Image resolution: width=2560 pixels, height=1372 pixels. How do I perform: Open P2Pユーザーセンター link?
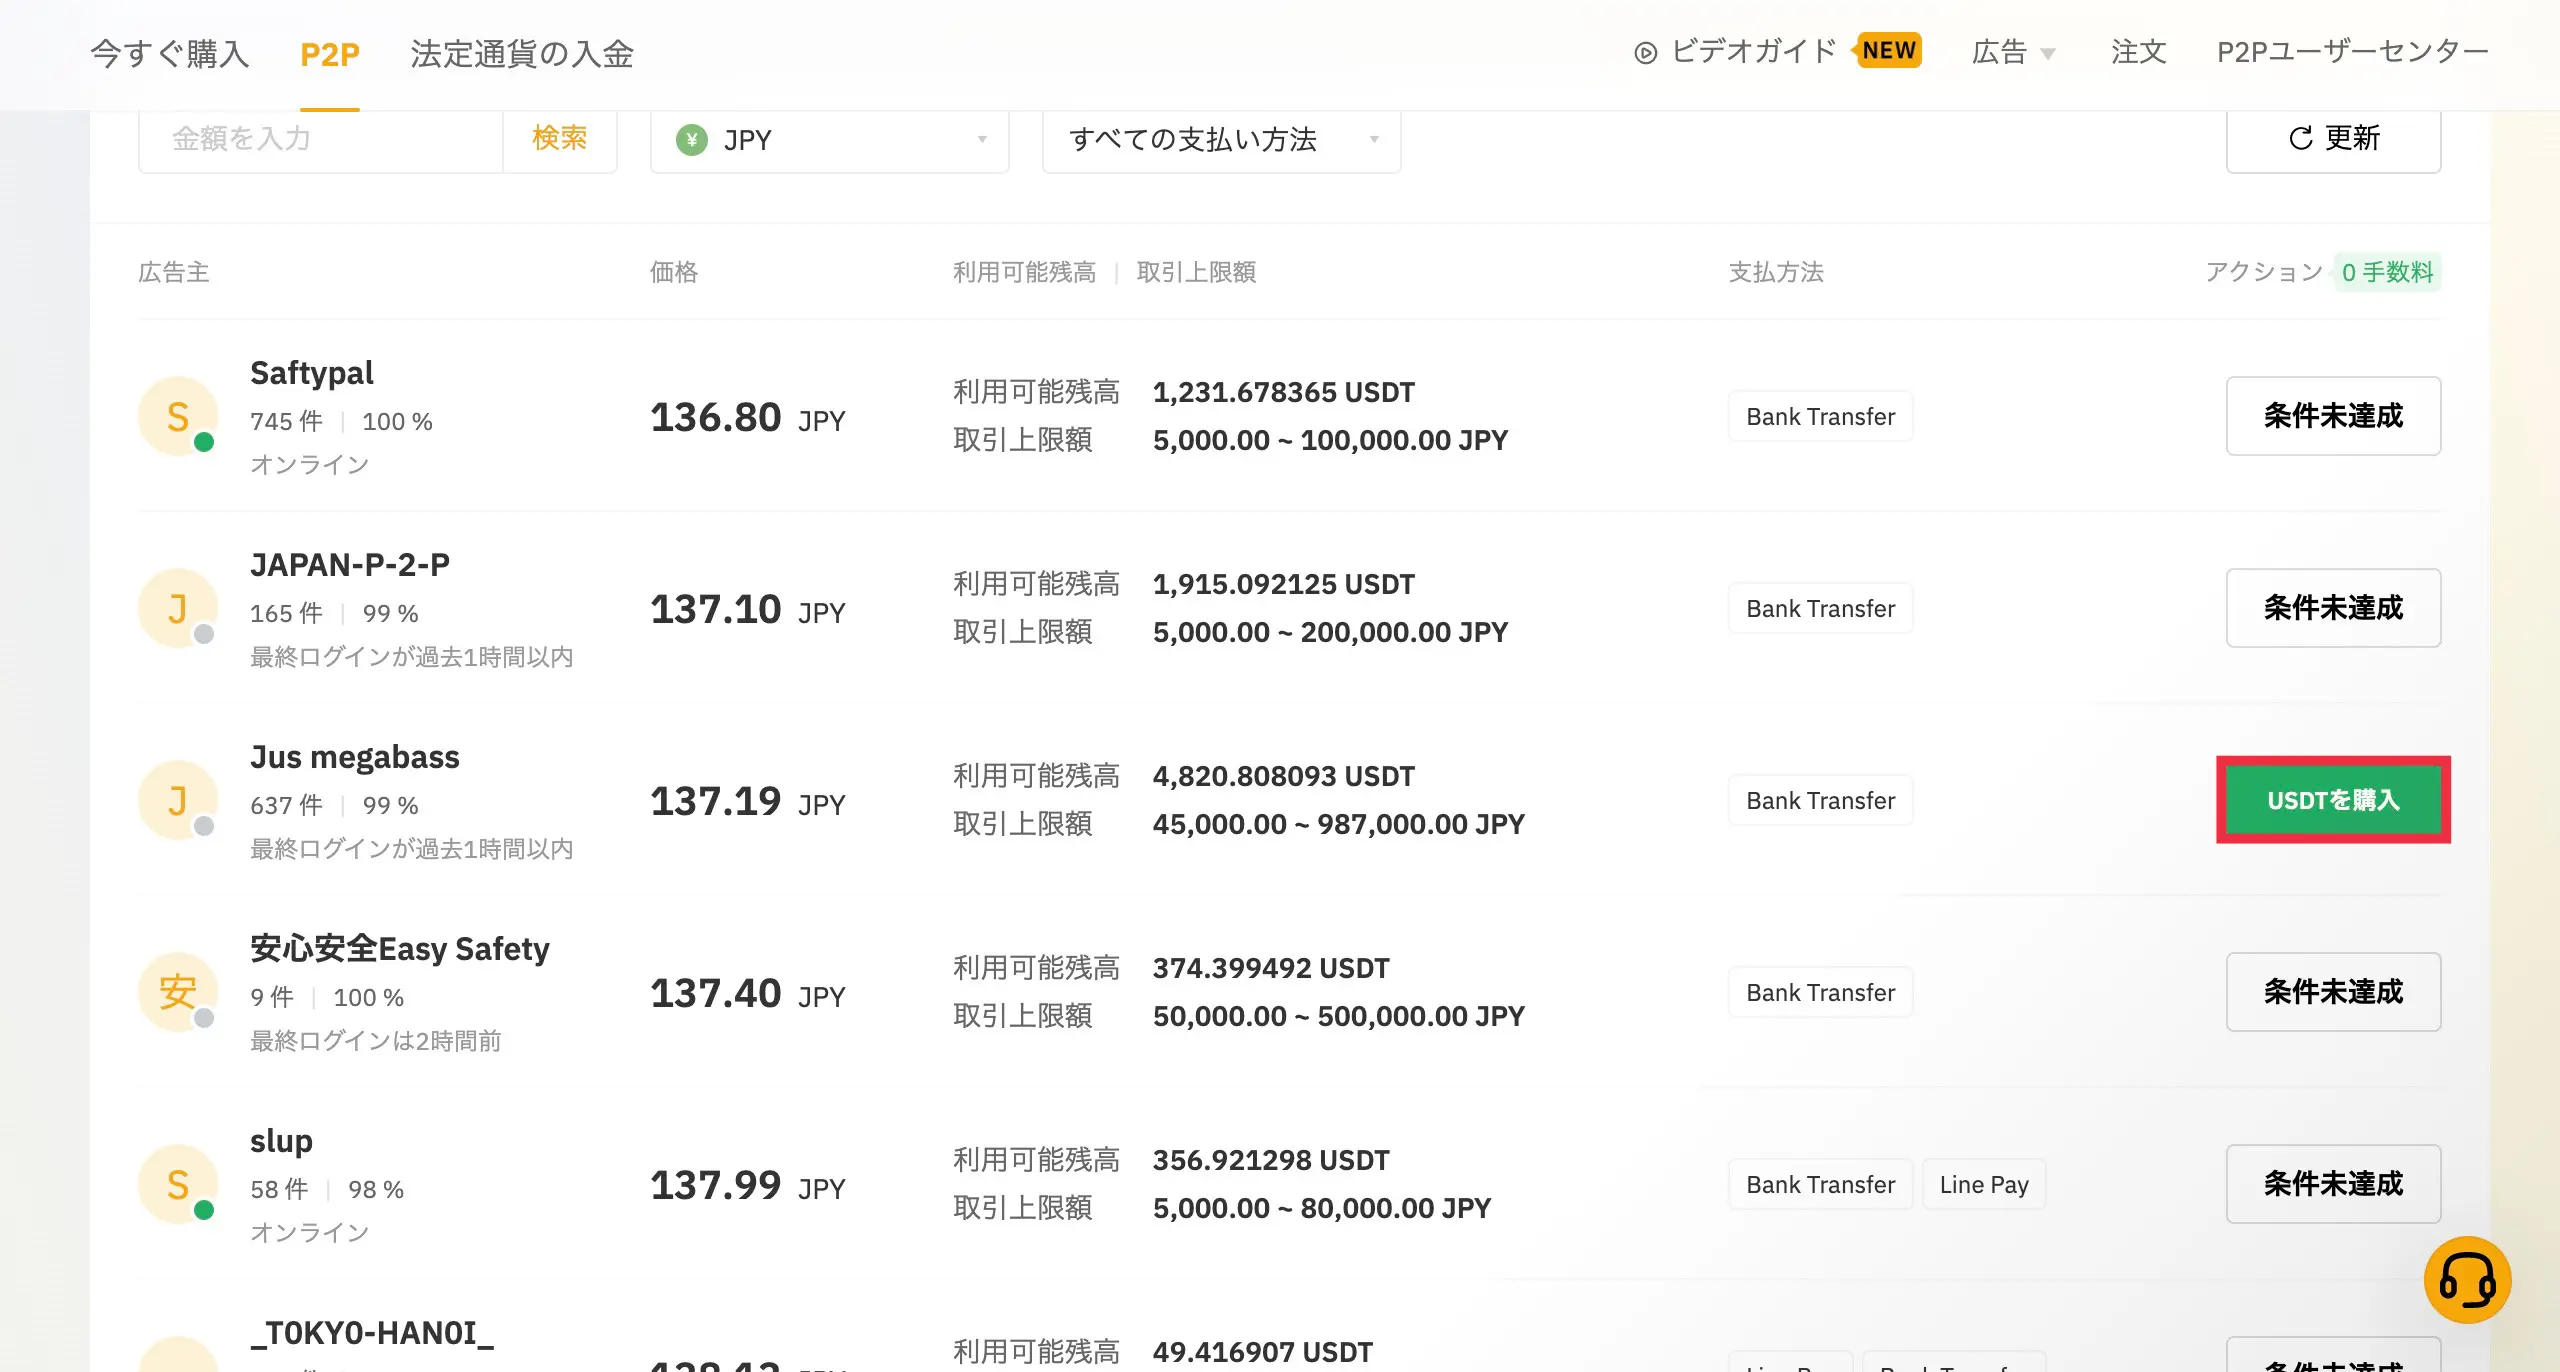2352,52
